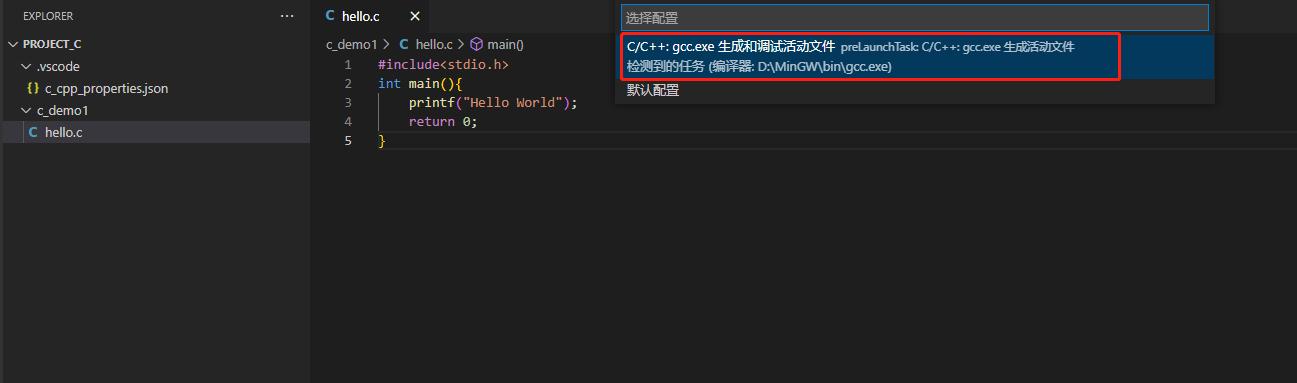This screenshot has width=1297, height=383.
Task: Click line number 1 in the gutter
Action: (x=348, y=64)
